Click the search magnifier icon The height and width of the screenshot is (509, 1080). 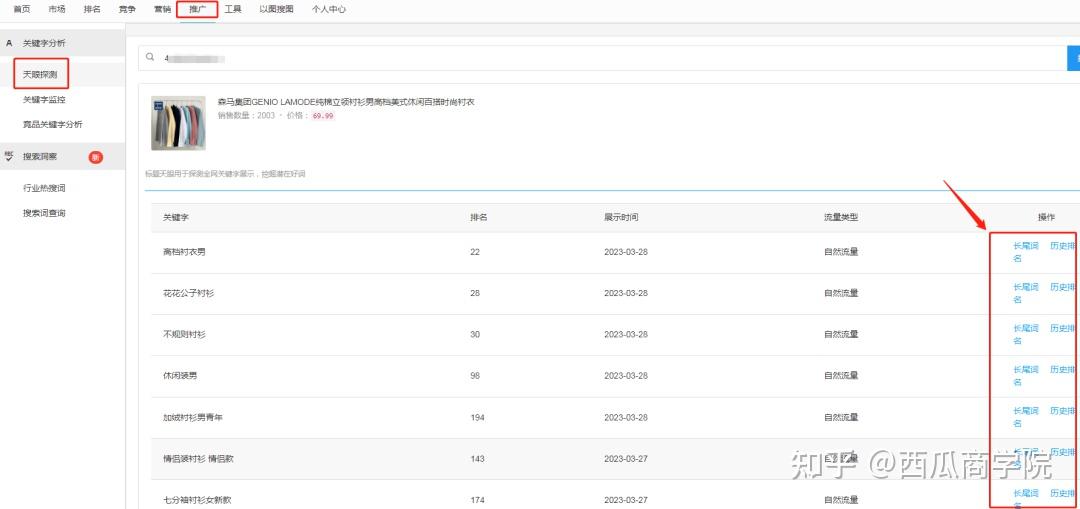(x=150, y=57)
